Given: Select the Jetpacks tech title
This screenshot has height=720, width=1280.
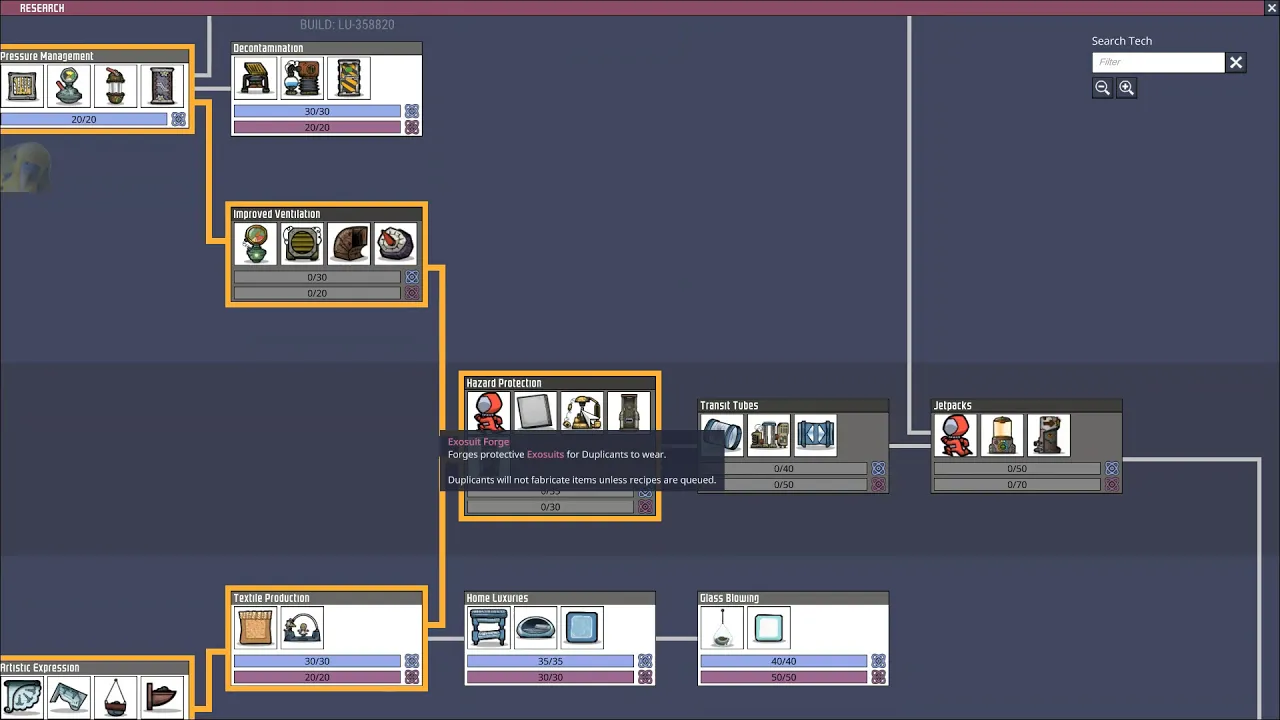Looking at the screenshot, I should point(953,405).
